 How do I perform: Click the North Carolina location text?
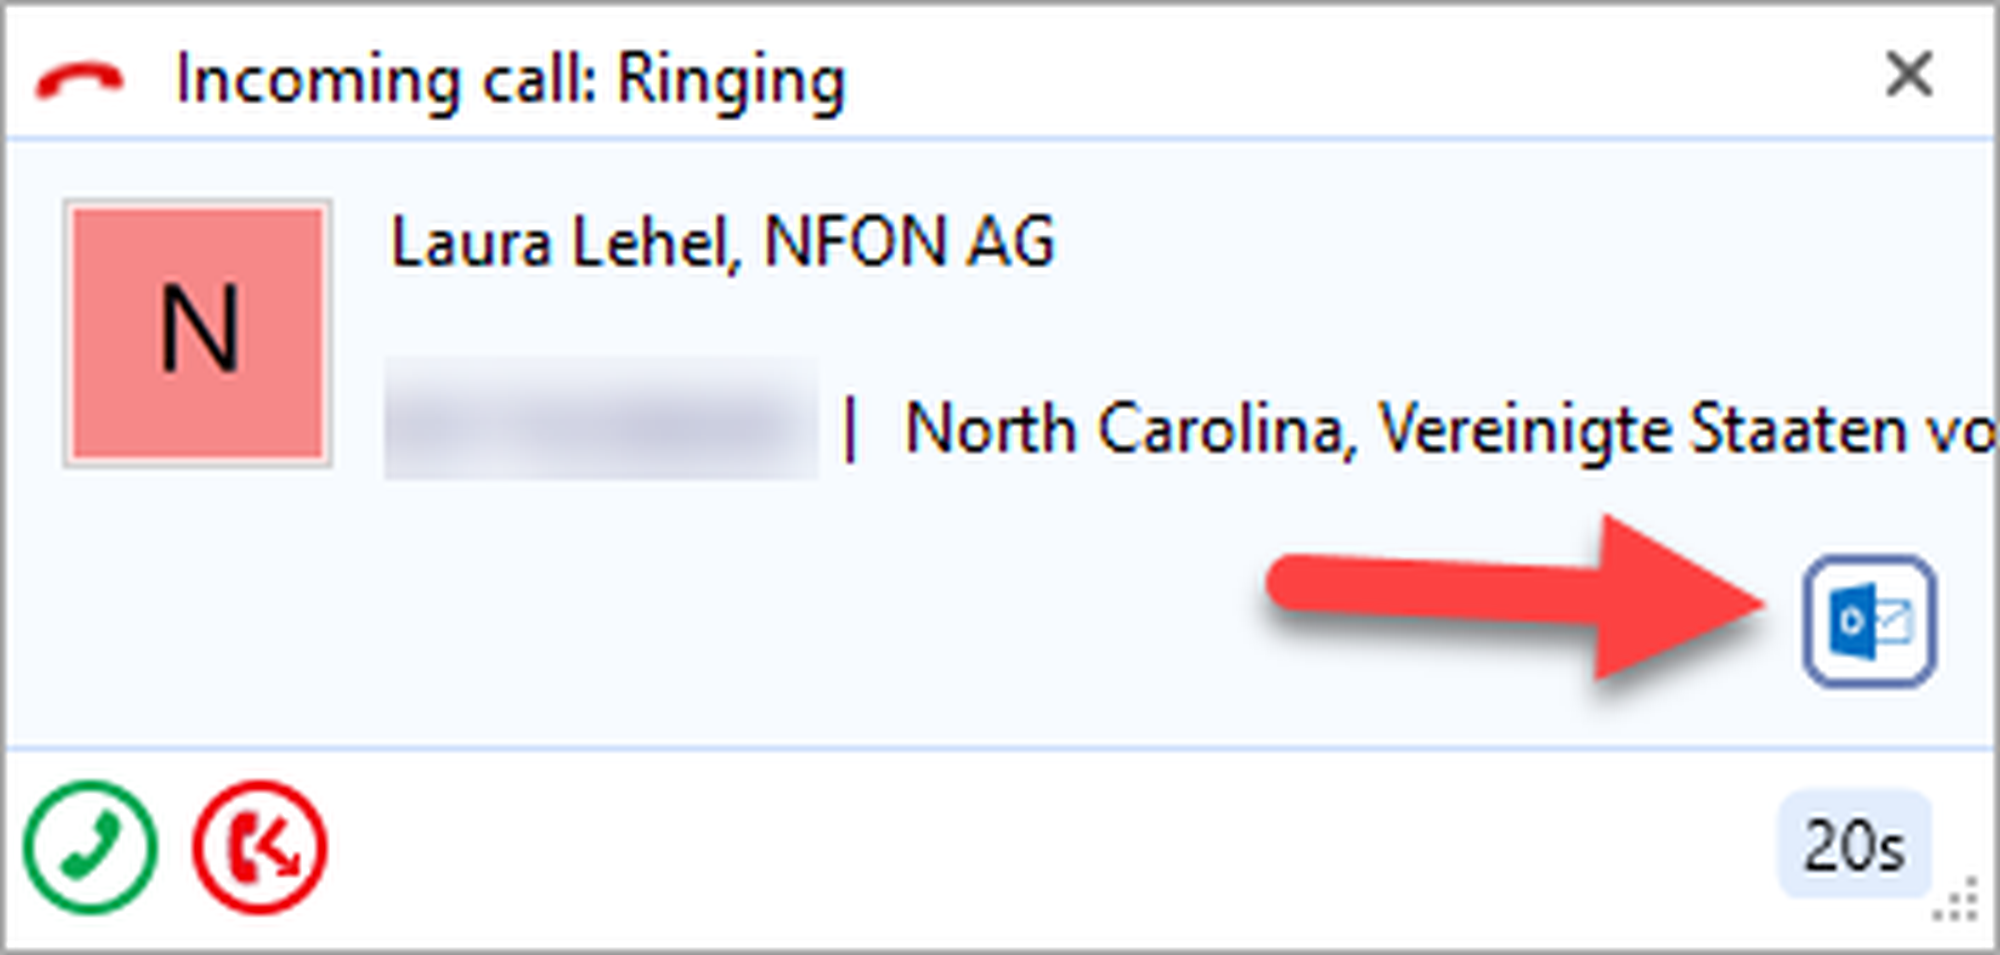pos(1123,430)
